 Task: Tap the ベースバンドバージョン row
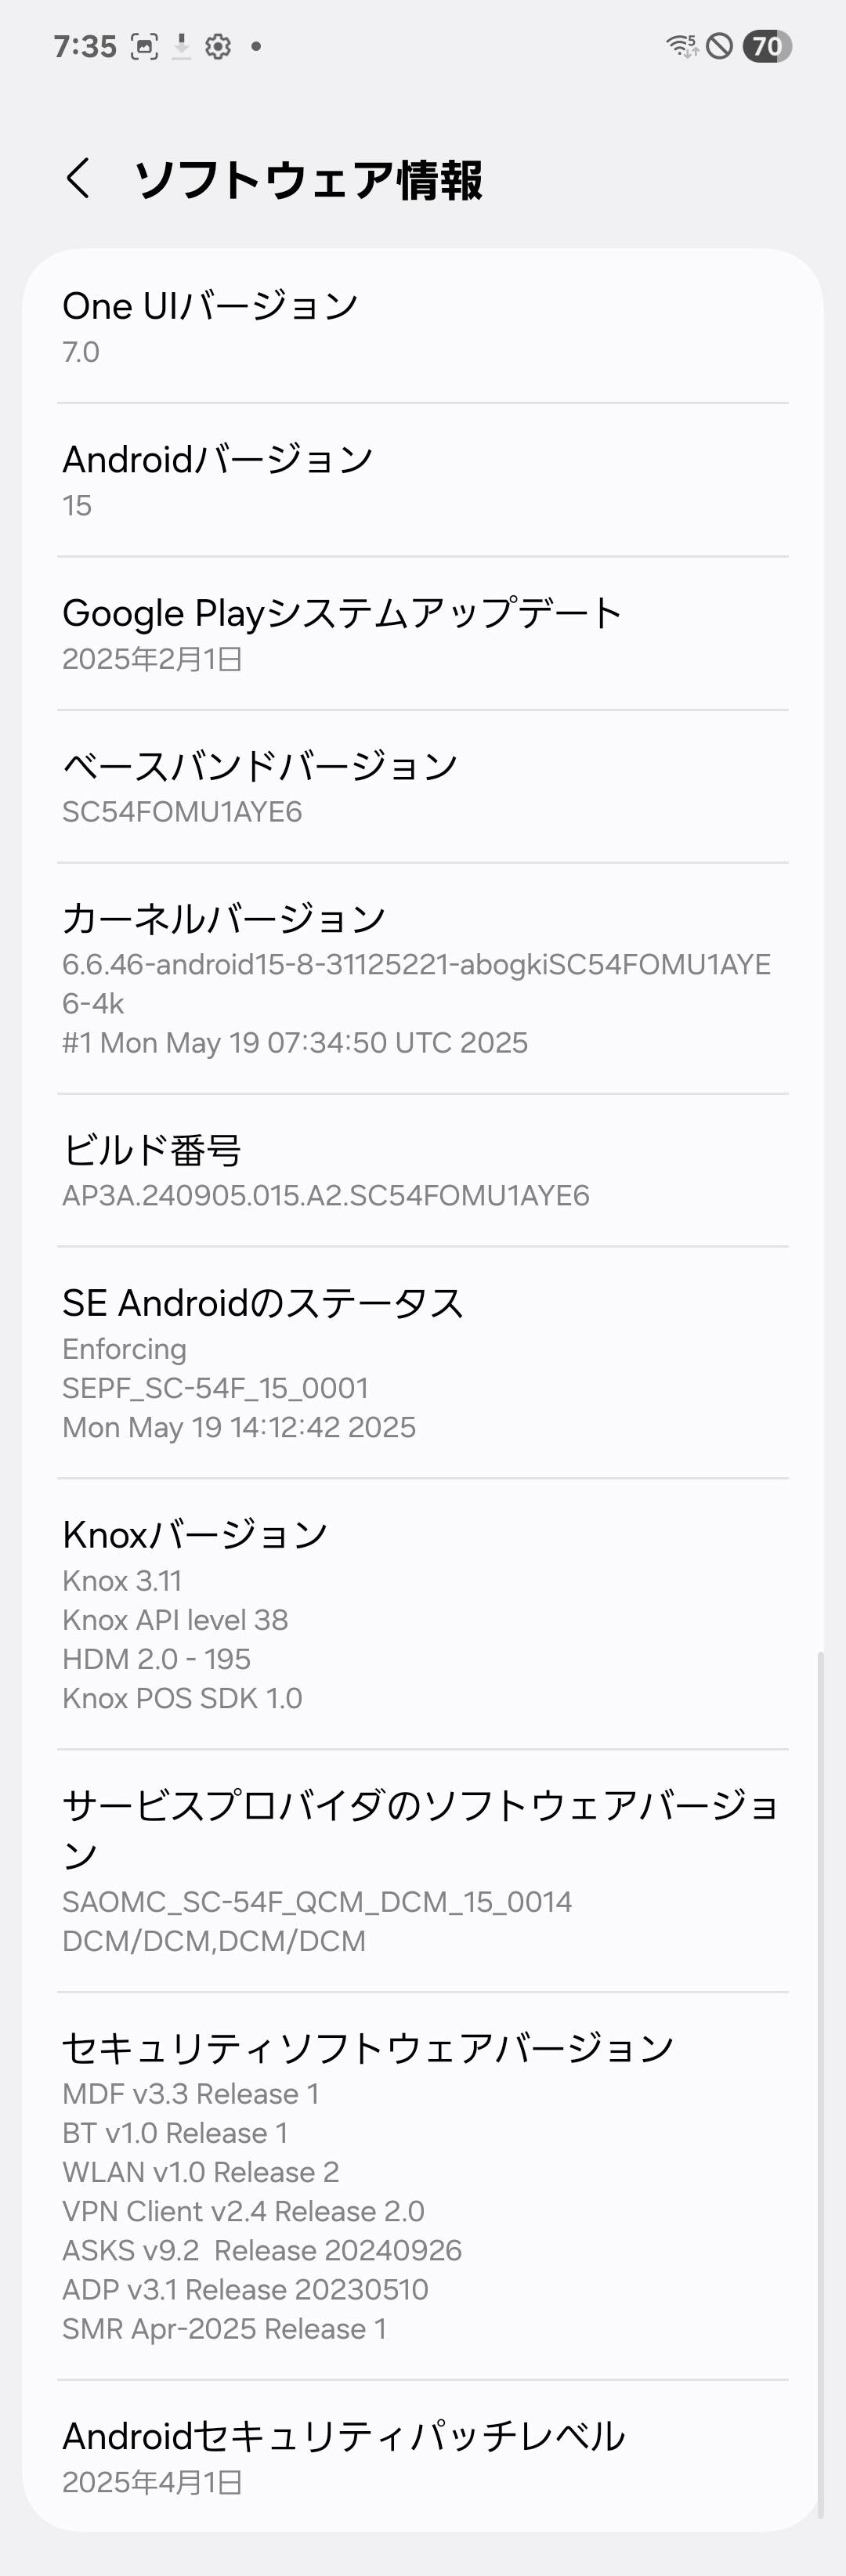coord(423,787)
